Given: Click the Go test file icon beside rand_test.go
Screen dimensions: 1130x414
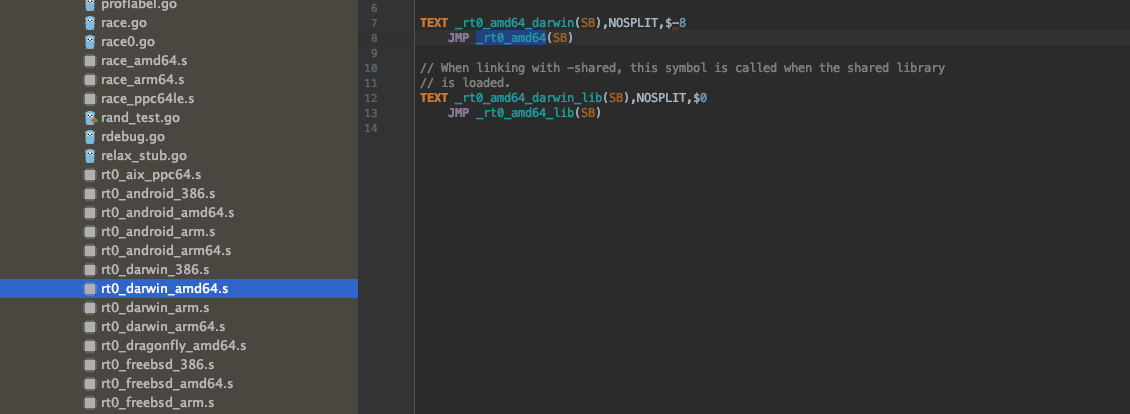Looking at the screenshot, I should pos(90,118).
